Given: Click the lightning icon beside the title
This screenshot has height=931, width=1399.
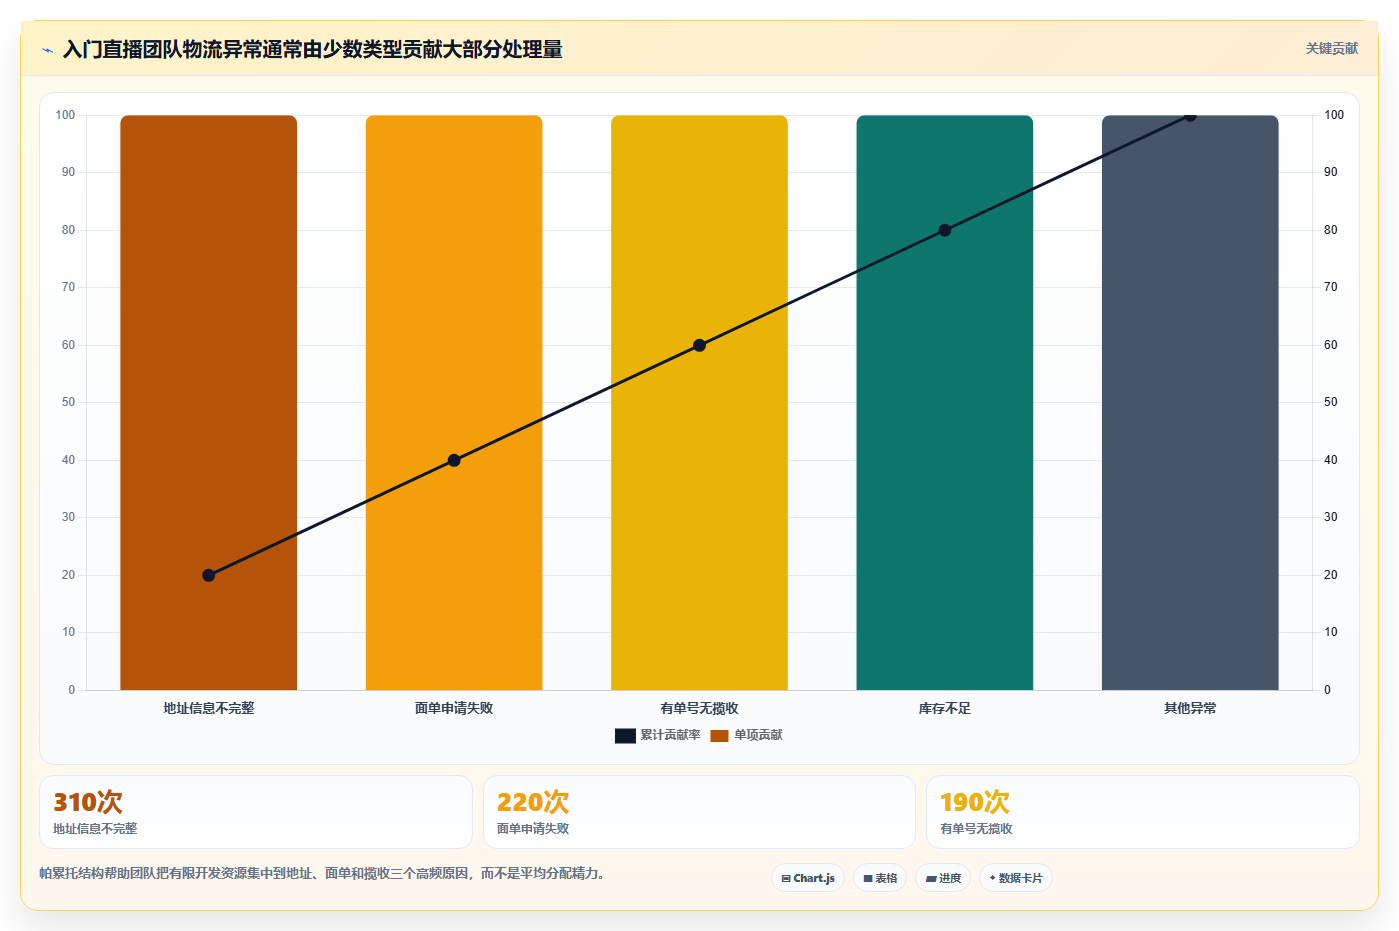Looking at the screenshot, I should 47,50.
